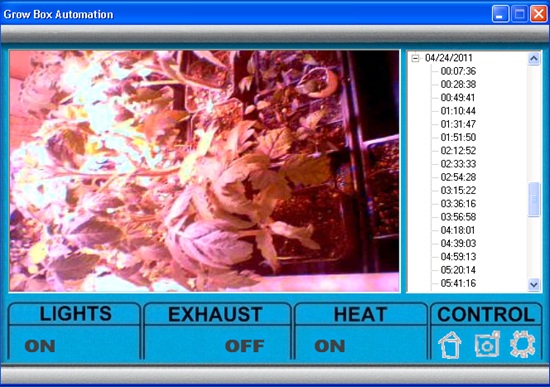550x387 pixels.
Task: Toggle the Exhaust OFF status
Action: pos(244,346)
